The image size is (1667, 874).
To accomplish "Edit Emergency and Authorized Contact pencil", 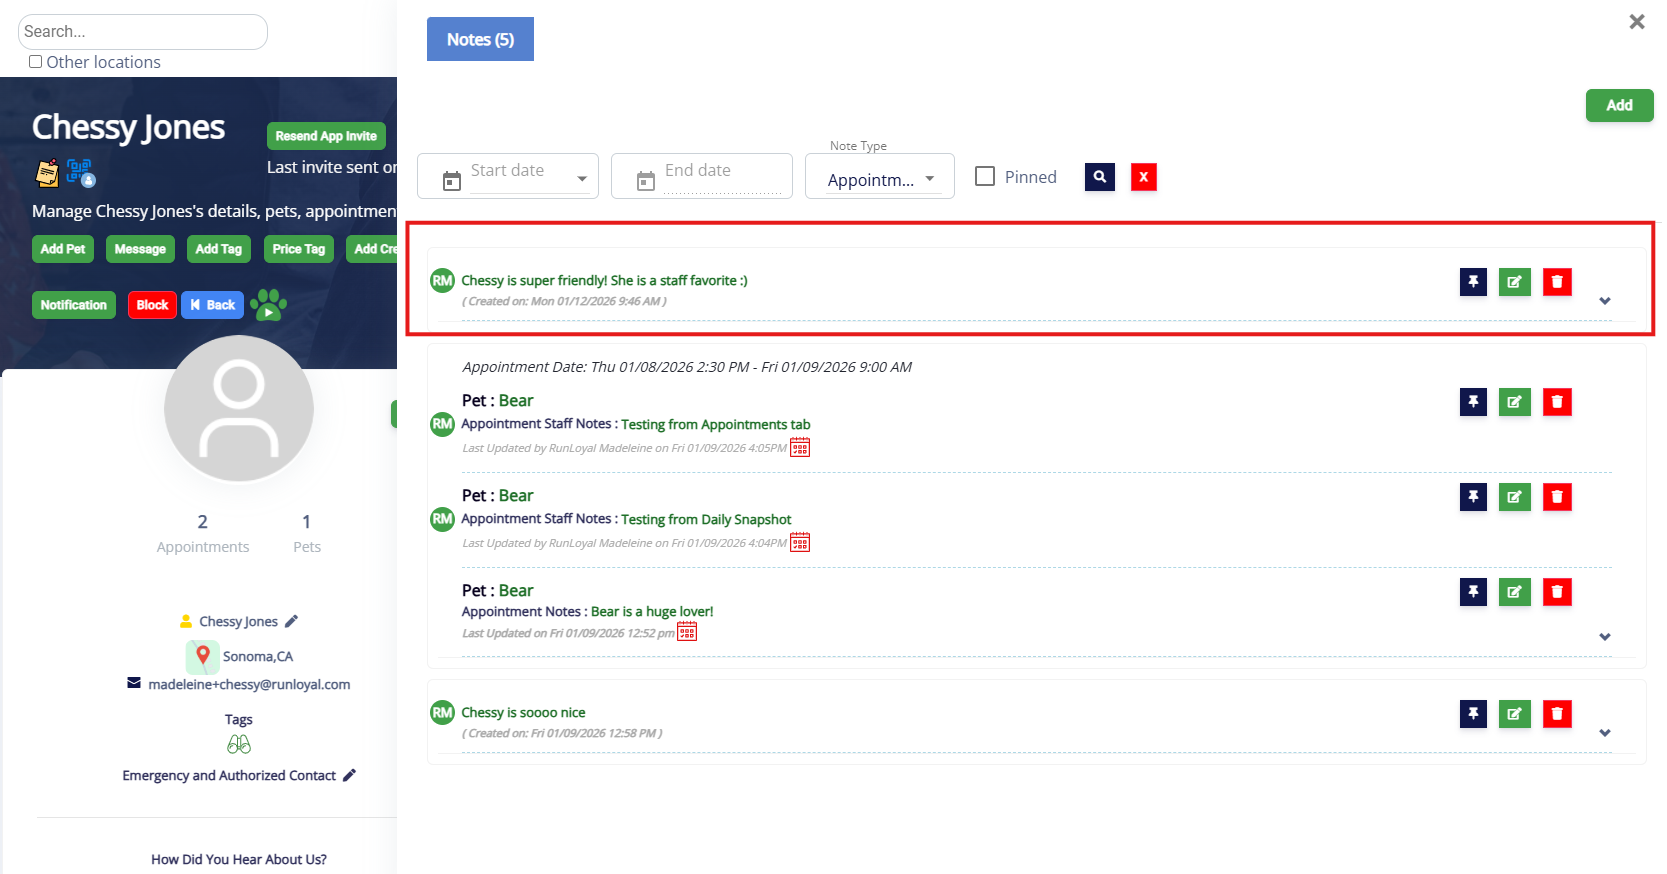I will 349,775.
